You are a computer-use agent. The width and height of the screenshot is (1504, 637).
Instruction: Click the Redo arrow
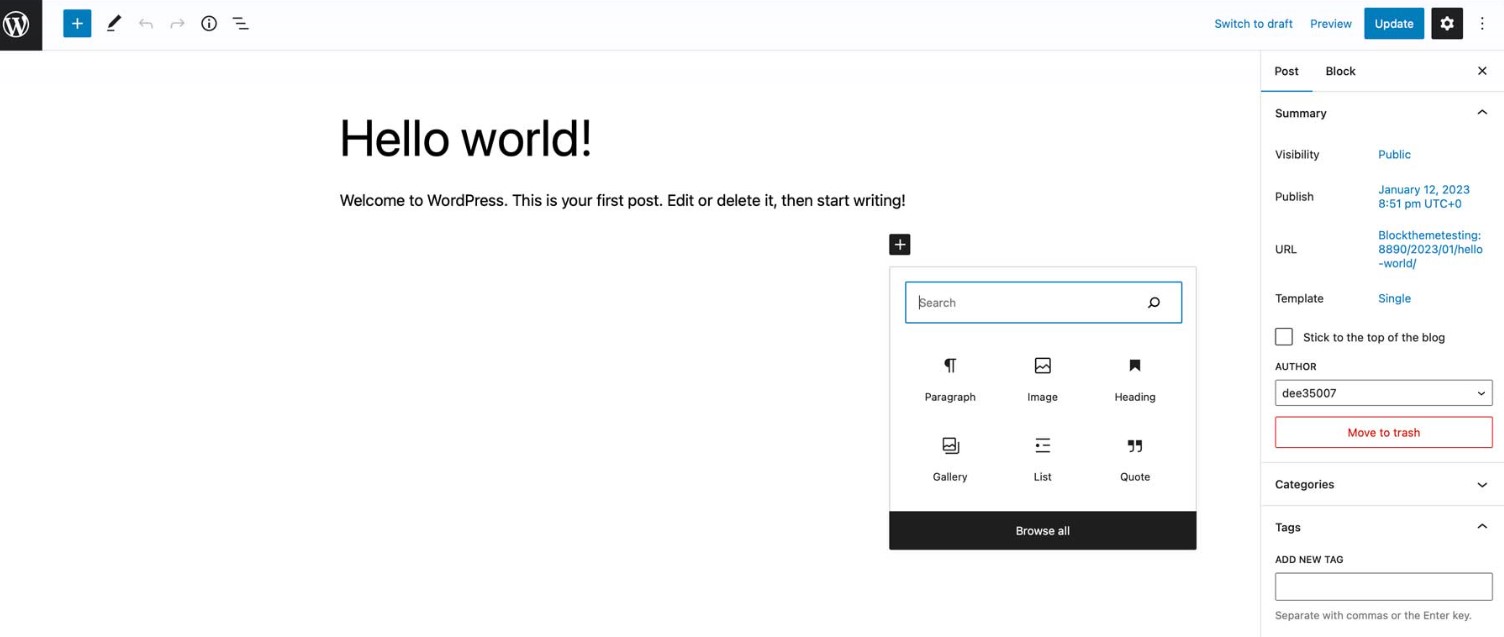[177, 24]
